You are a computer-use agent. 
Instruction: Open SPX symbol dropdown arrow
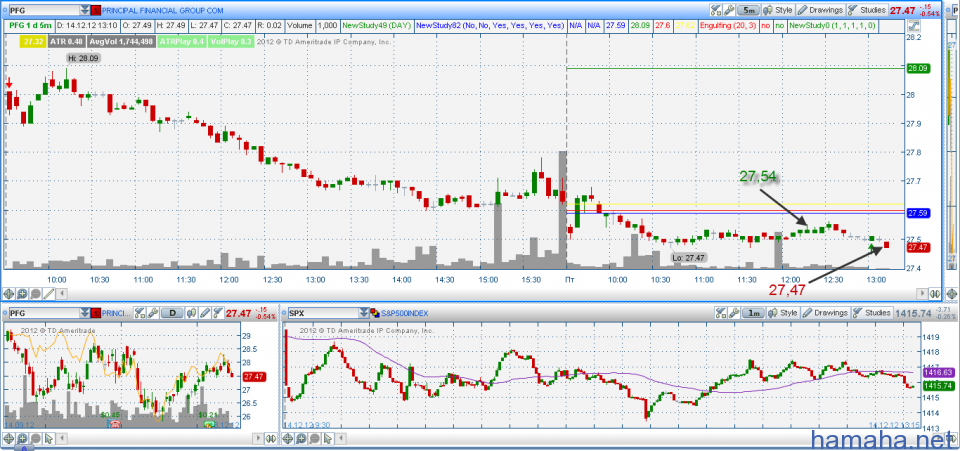tap(364, 313)
